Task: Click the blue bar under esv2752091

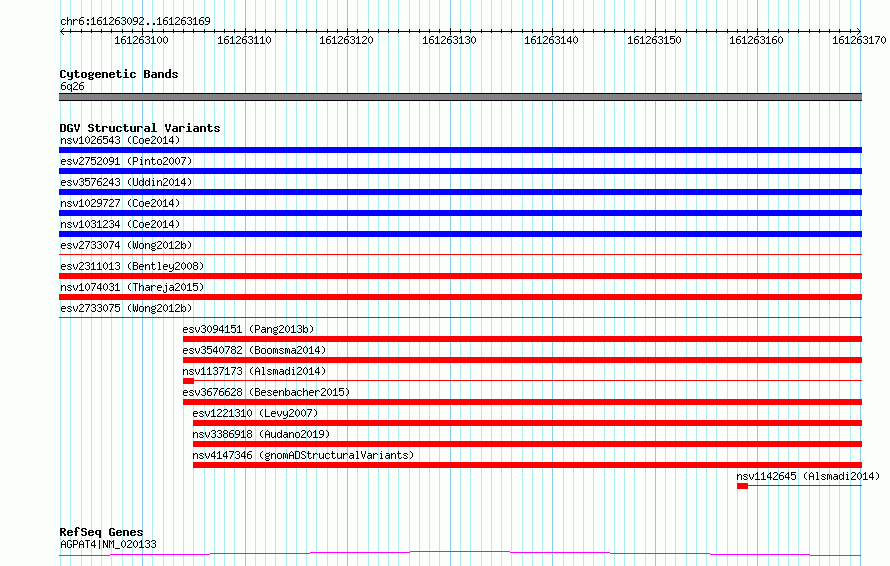Action: [460, 171]
